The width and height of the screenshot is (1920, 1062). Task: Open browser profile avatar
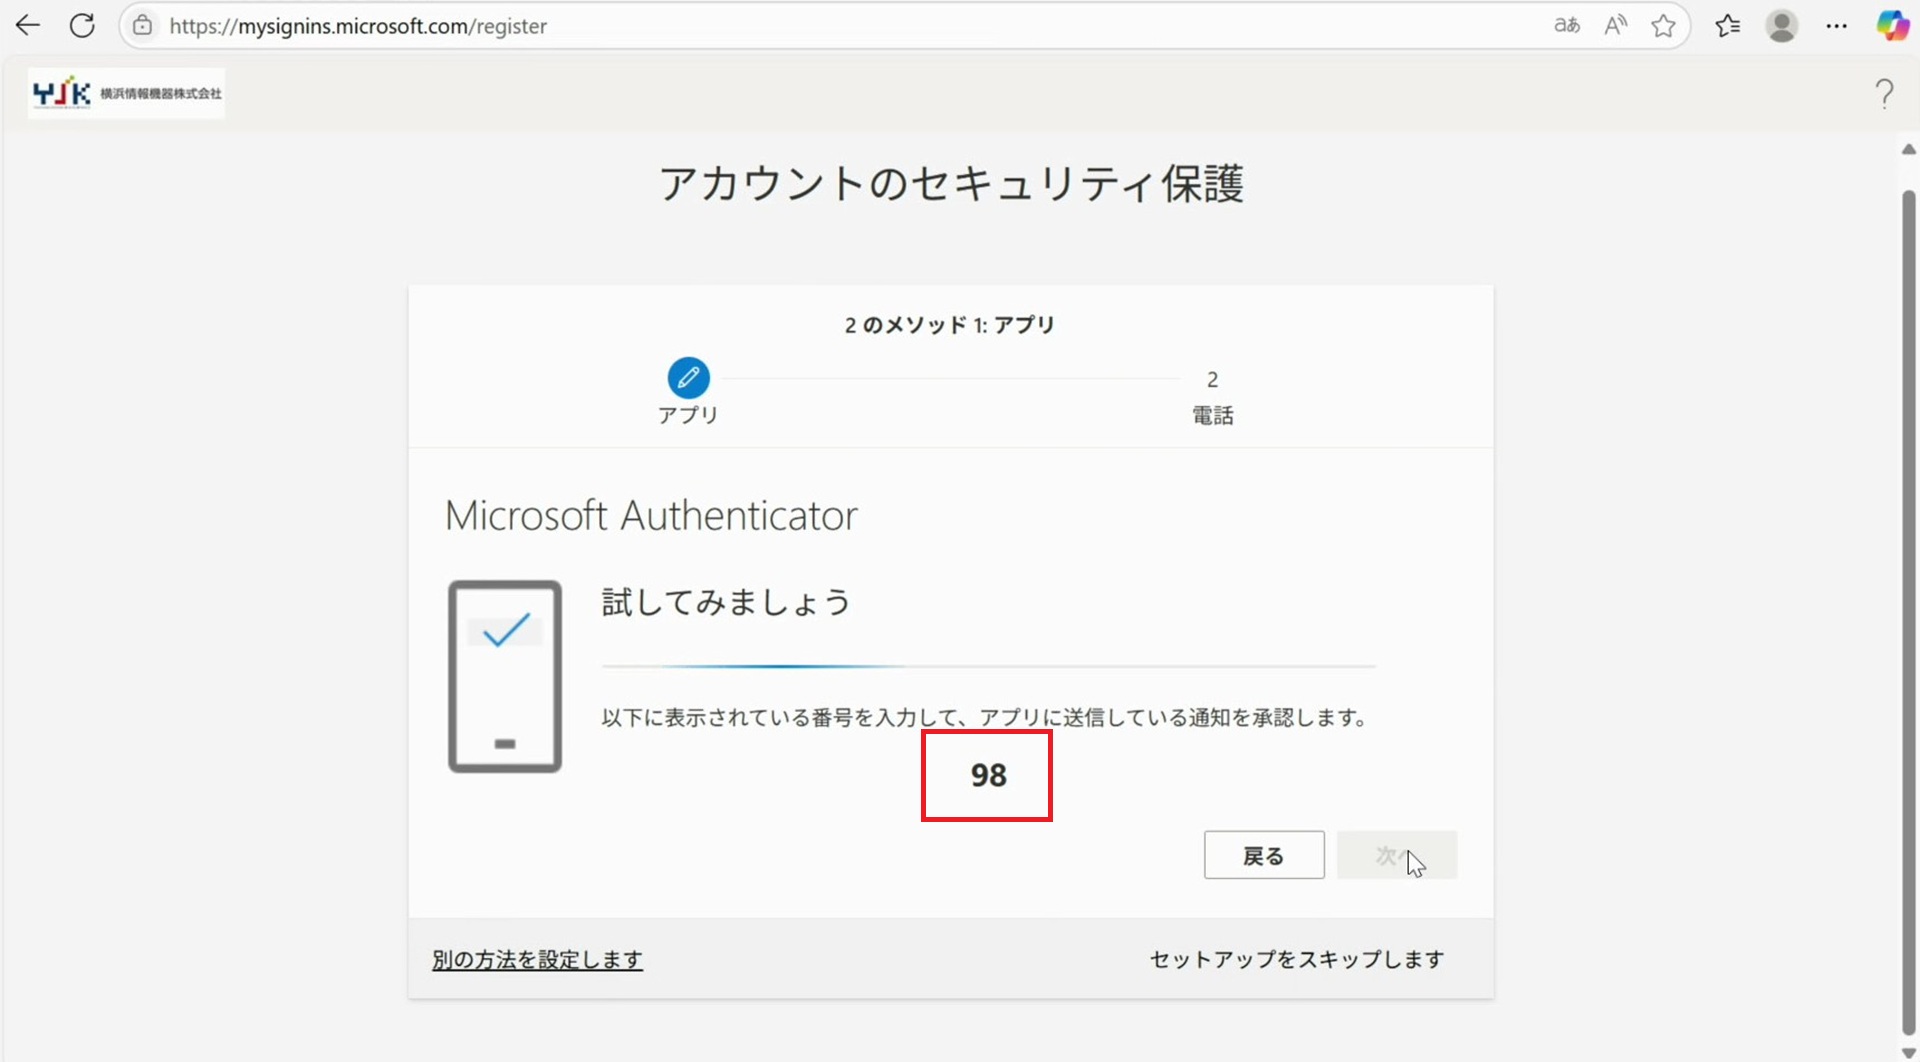point(1781,26)
